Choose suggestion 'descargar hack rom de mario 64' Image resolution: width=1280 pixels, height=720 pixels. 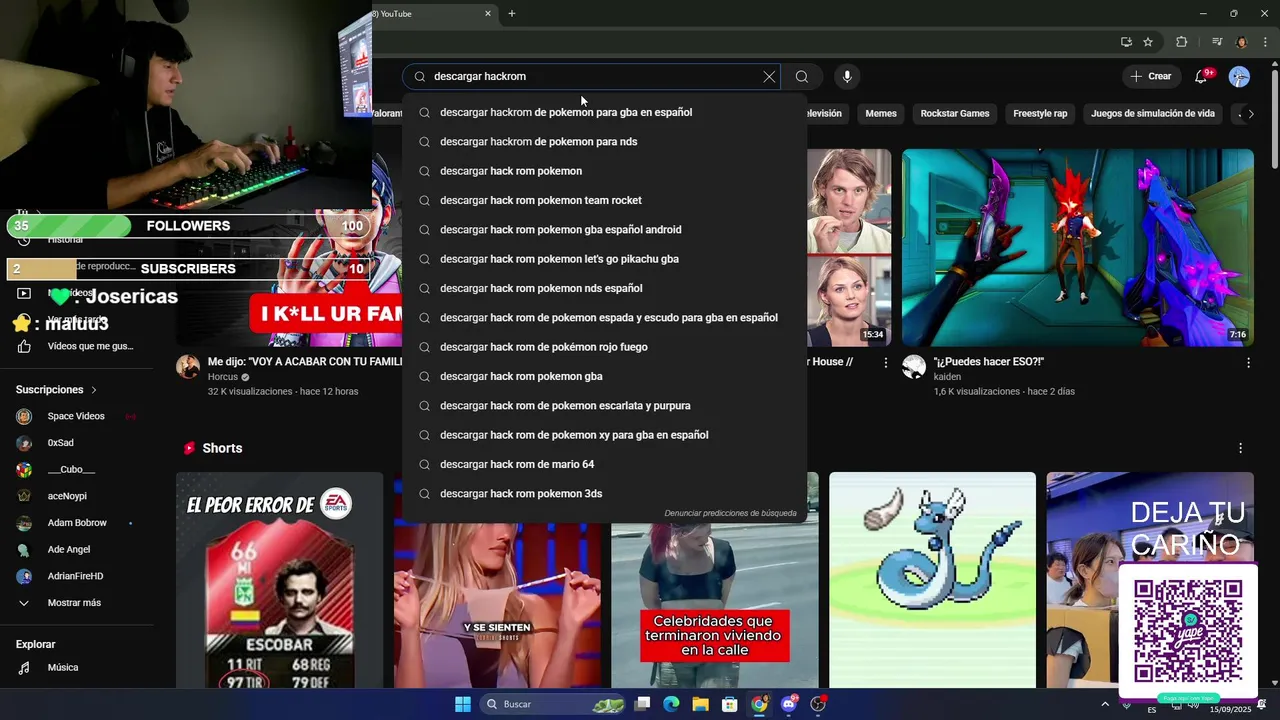[604, 464]
